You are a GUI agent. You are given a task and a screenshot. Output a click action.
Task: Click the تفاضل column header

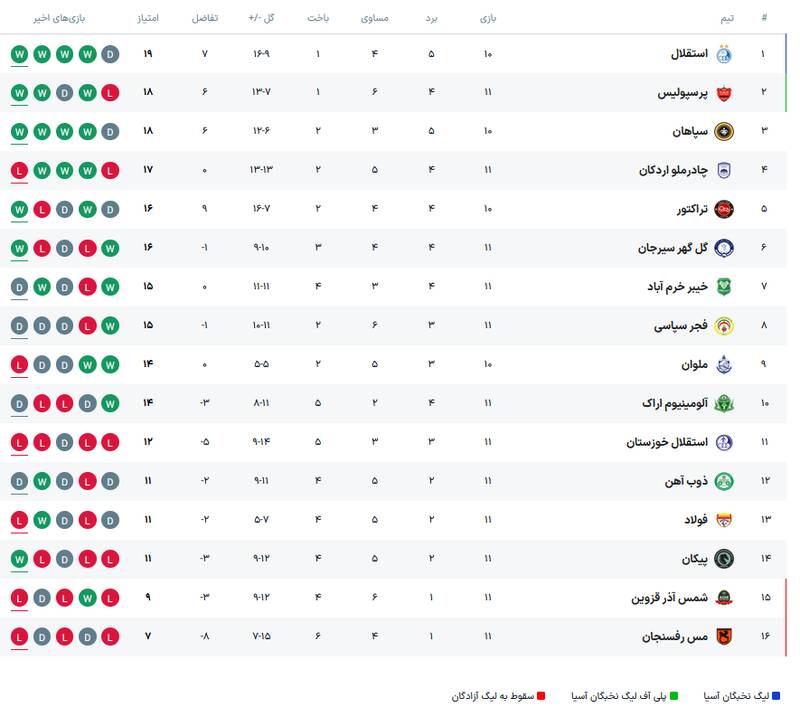(x=205, y=19)
